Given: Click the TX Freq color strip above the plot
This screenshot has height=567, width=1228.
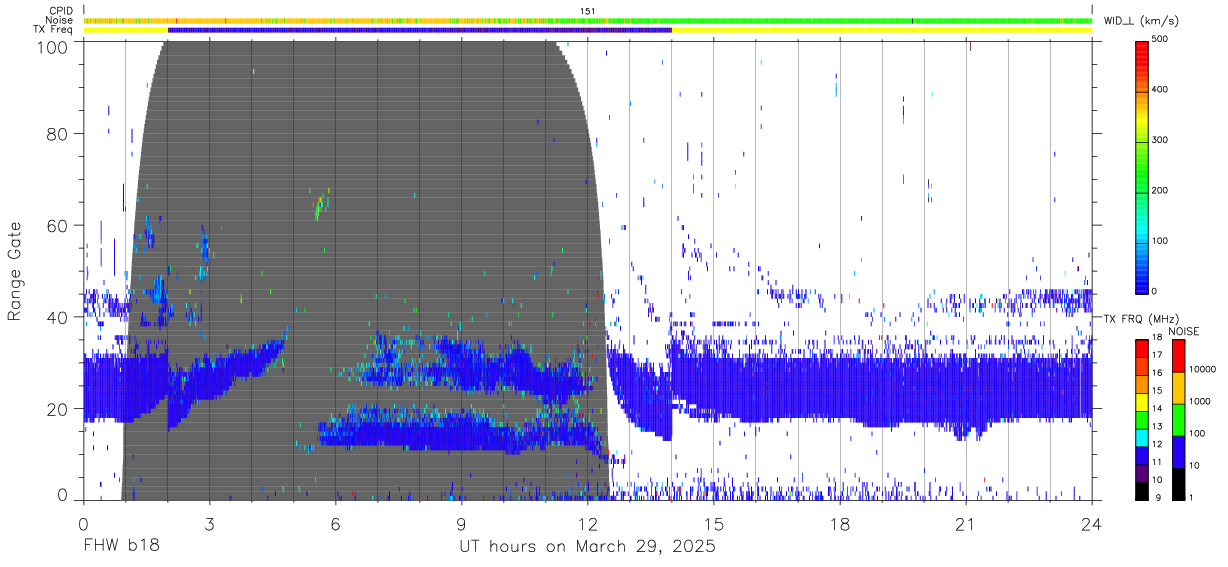Looking at the screenshot, I should (587, 30).
